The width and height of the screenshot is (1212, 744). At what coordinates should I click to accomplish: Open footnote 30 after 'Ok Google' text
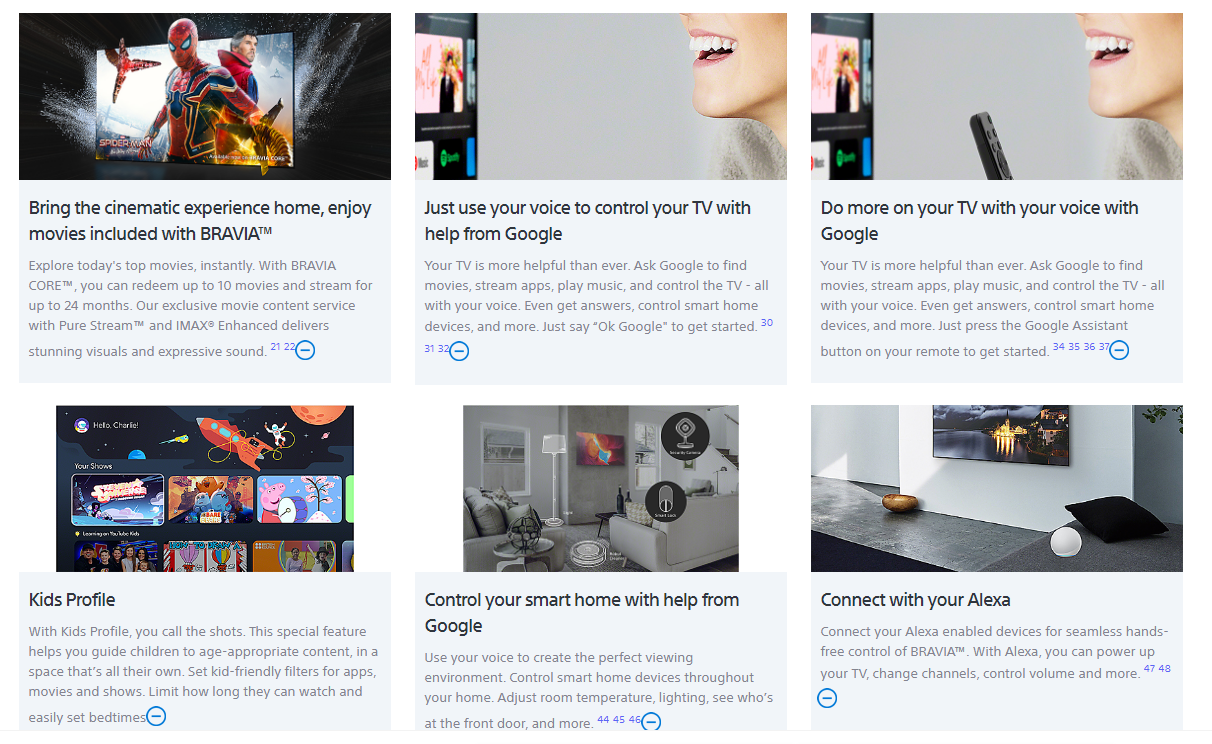click(x=766, y=323)
